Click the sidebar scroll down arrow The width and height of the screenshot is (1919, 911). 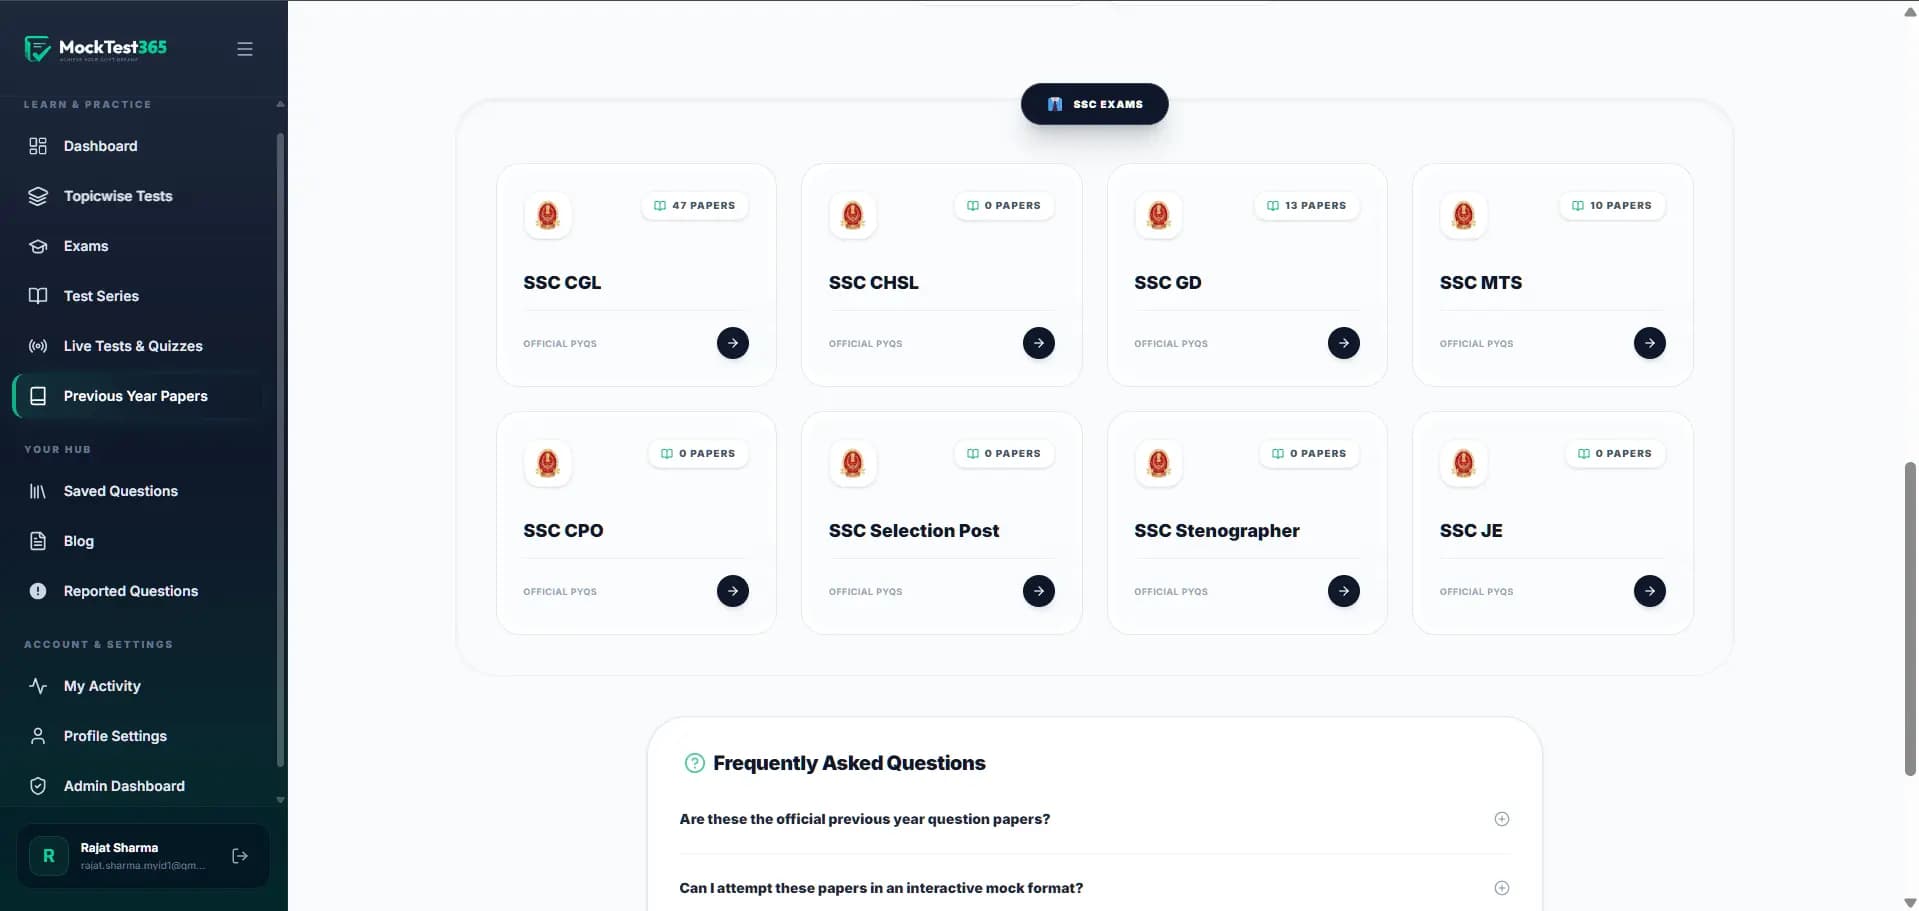point(280,800)
